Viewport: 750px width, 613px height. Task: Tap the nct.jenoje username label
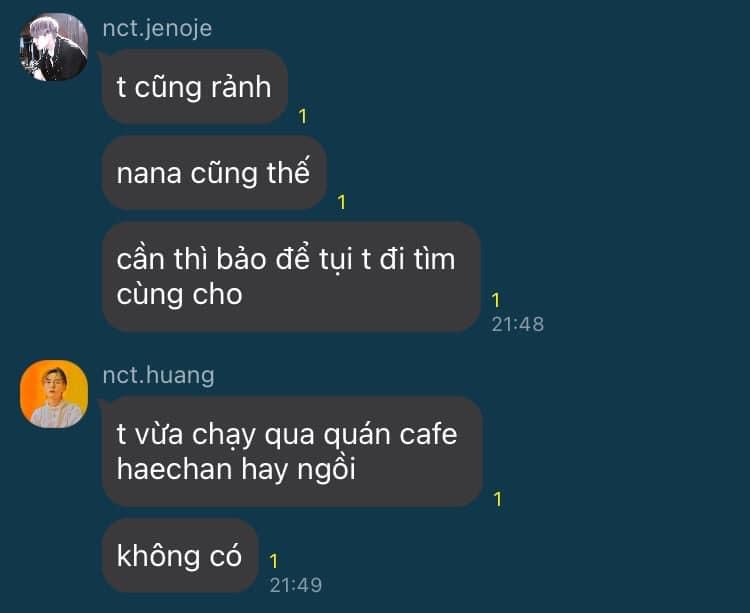[x=157, y=28]
